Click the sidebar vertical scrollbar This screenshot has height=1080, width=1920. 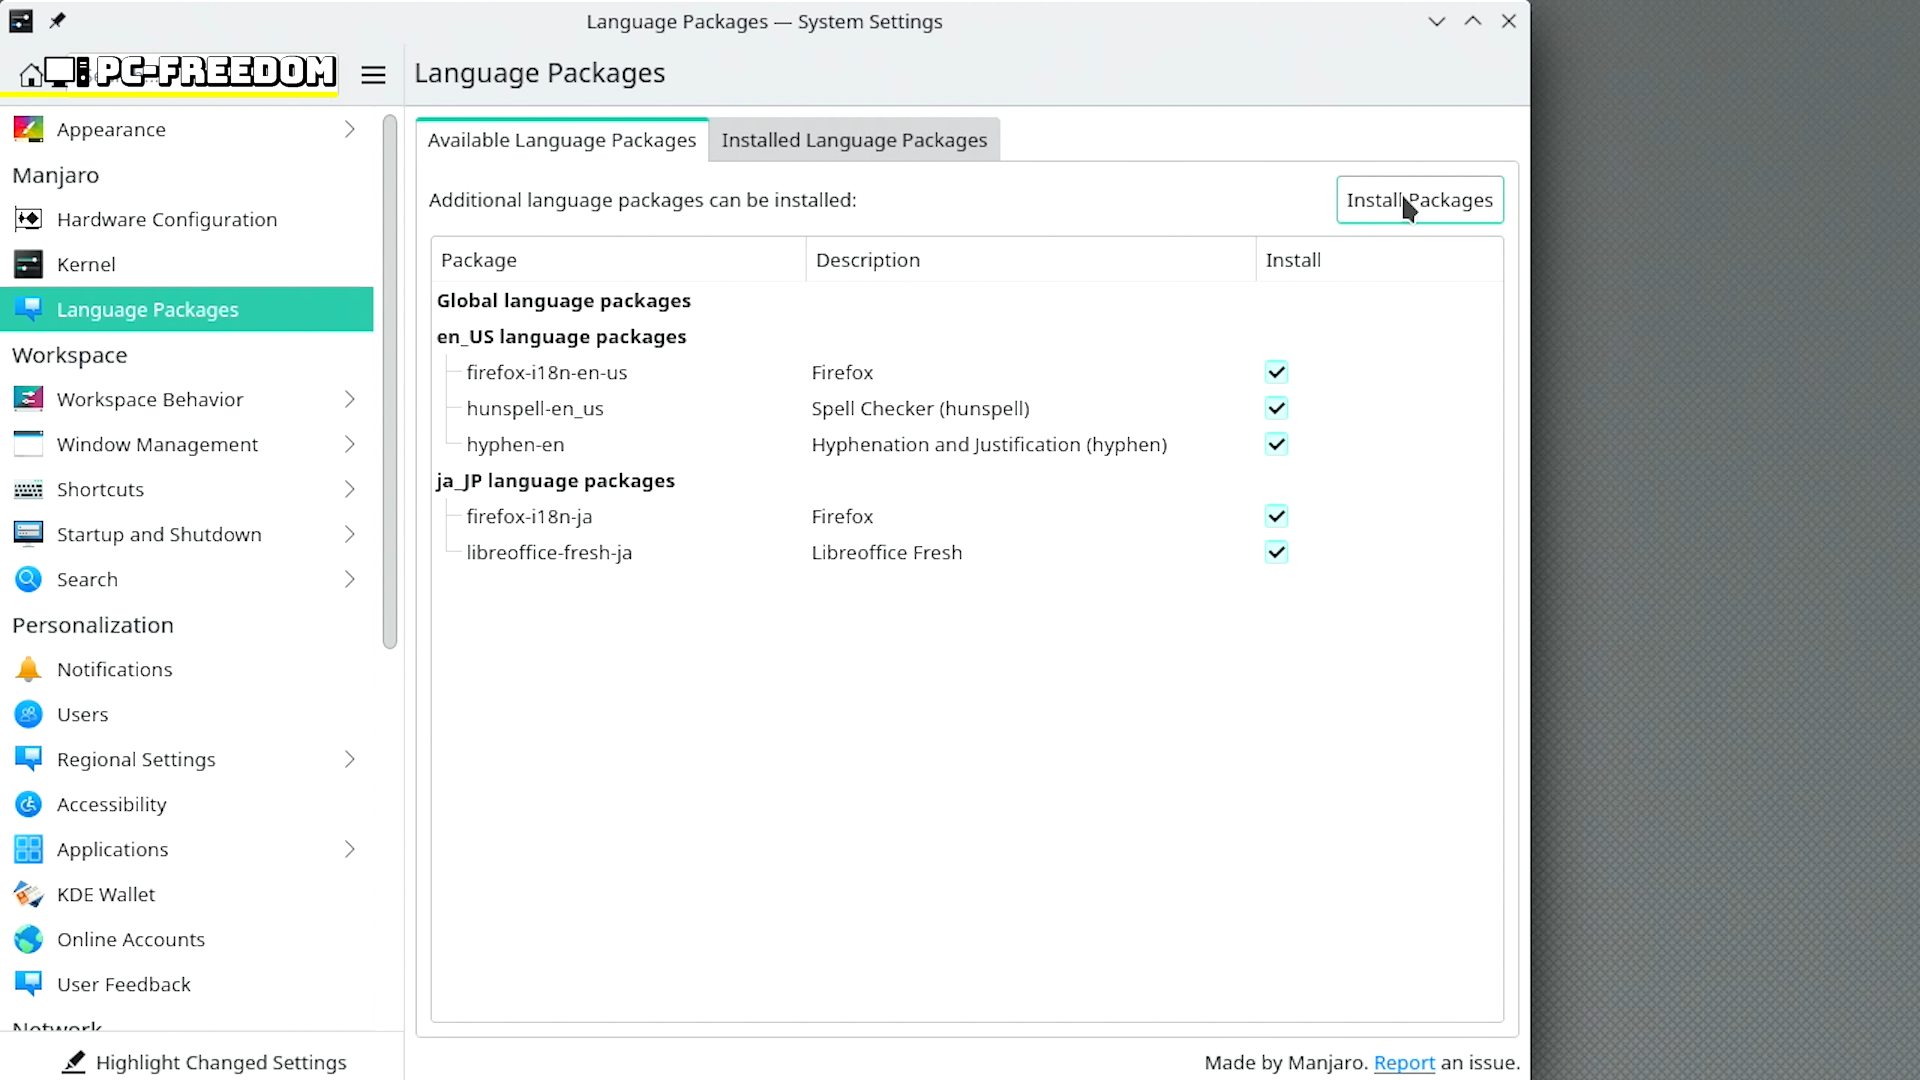(390, 380)
